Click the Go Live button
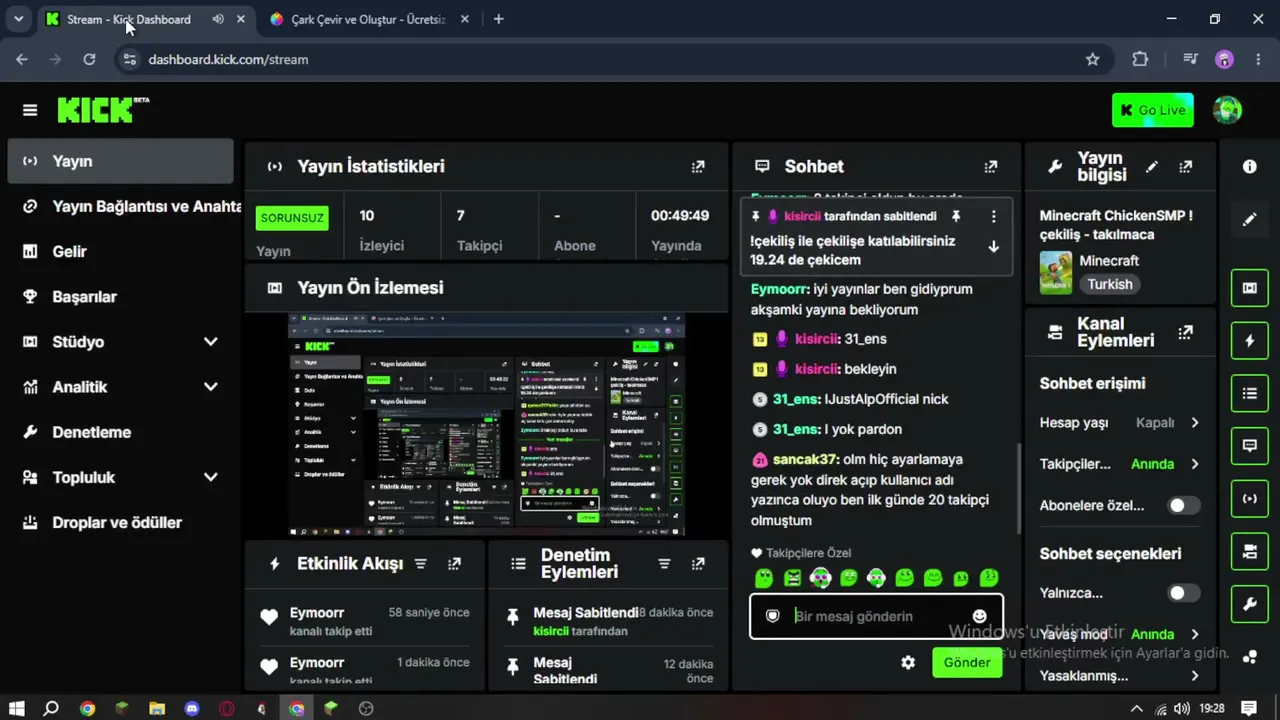Viewport: 1280px width, 720px height. click(x=1152, y=110)
